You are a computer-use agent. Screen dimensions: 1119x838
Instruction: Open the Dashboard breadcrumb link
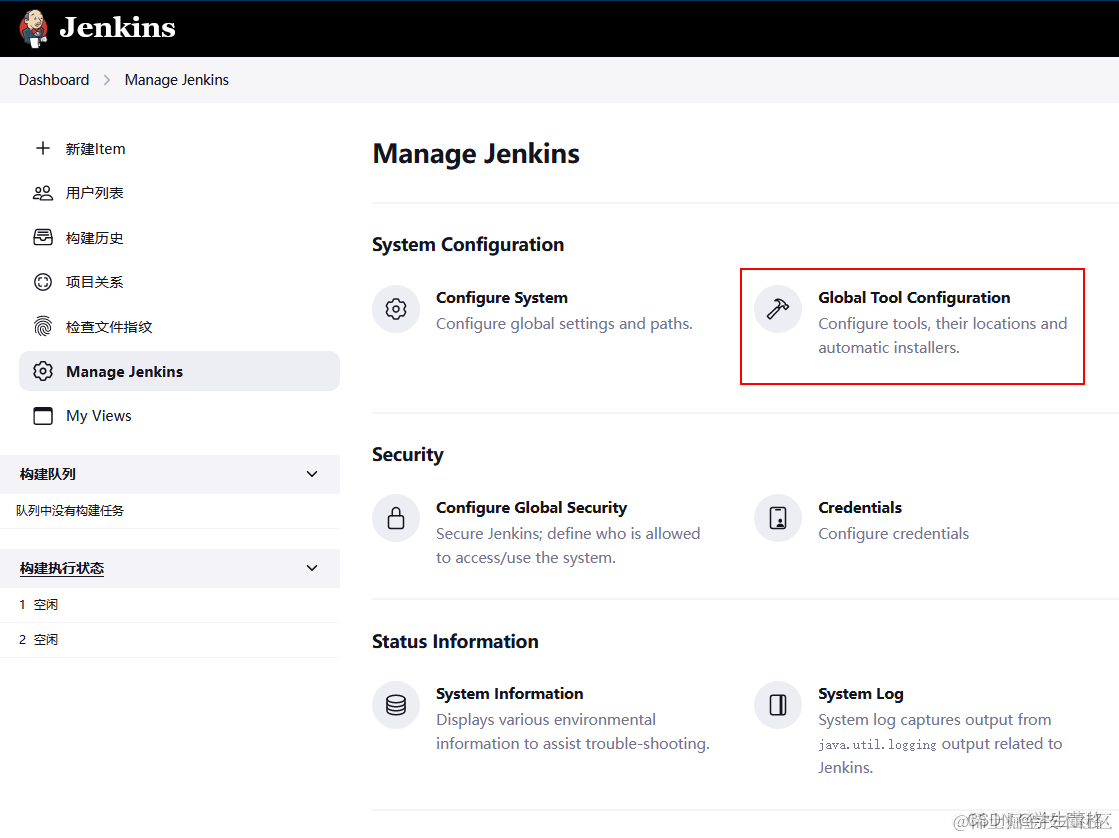[53, 79]
